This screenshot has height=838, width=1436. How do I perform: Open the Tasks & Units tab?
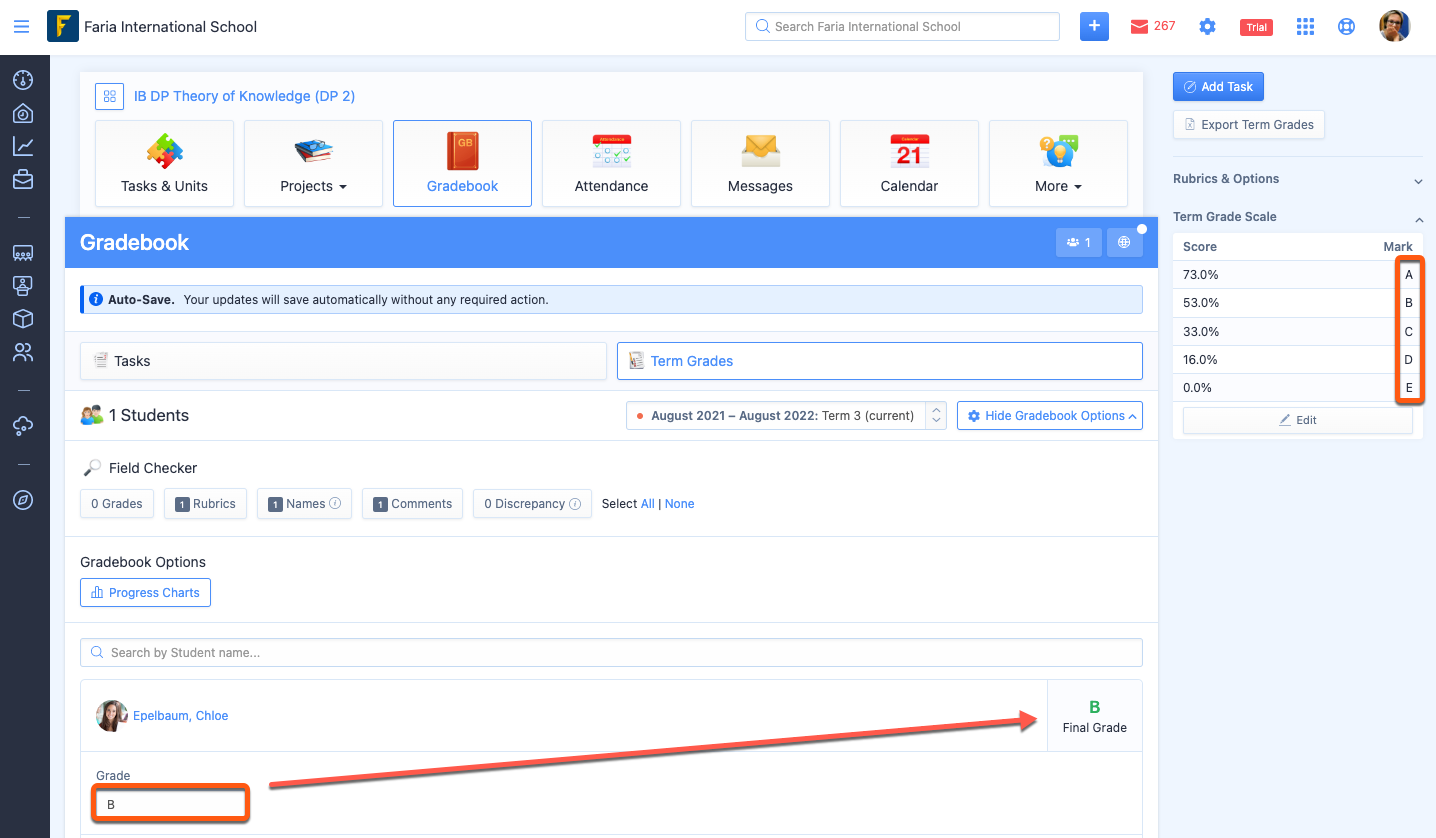(x=164, y=163)
